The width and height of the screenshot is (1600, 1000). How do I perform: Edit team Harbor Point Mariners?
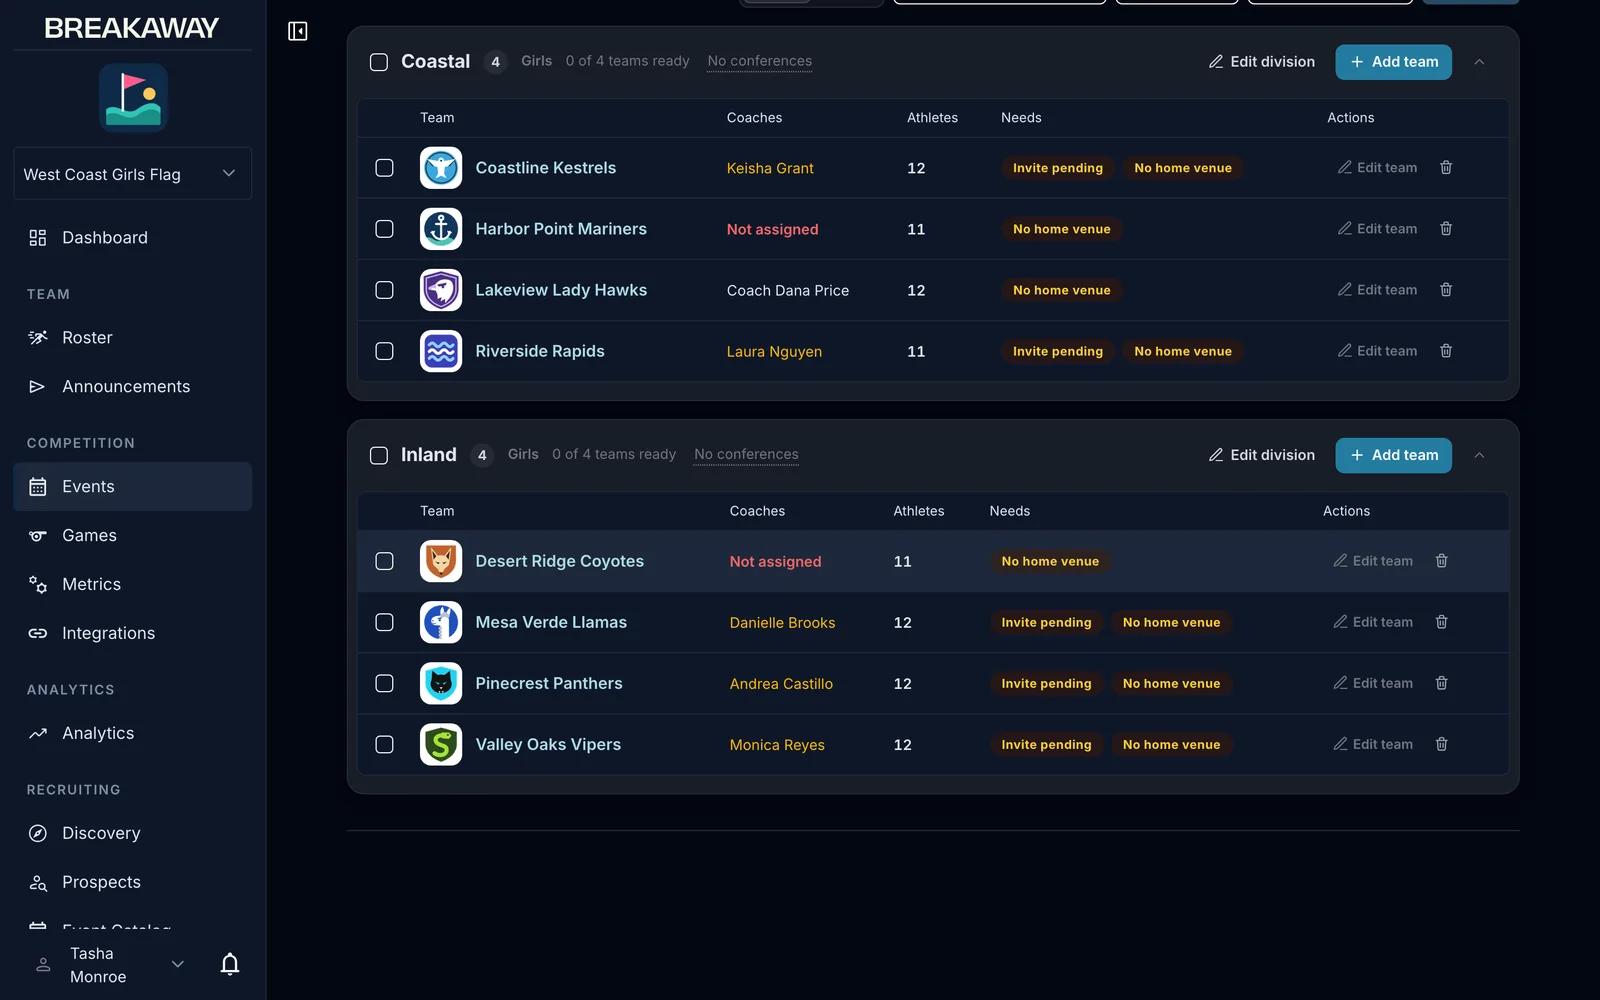pyautogui.click(x=1377, y=229)
